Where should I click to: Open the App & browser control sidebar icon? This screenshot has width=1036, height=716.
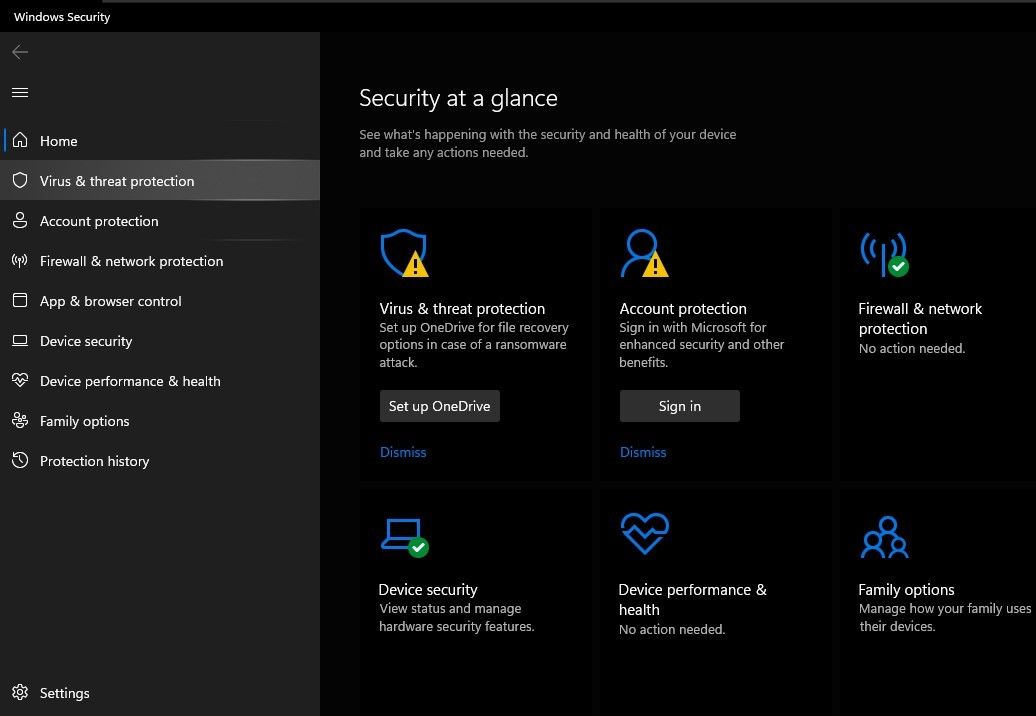tap(20, 301)
